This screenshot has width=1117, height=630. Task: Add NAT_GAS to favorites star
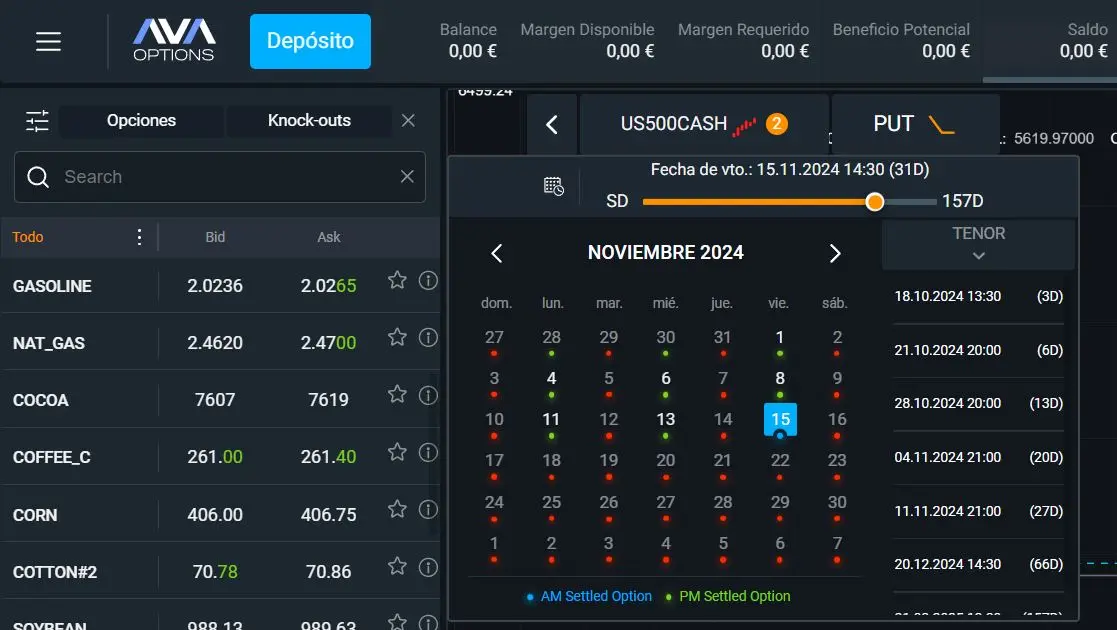point(397,337)
